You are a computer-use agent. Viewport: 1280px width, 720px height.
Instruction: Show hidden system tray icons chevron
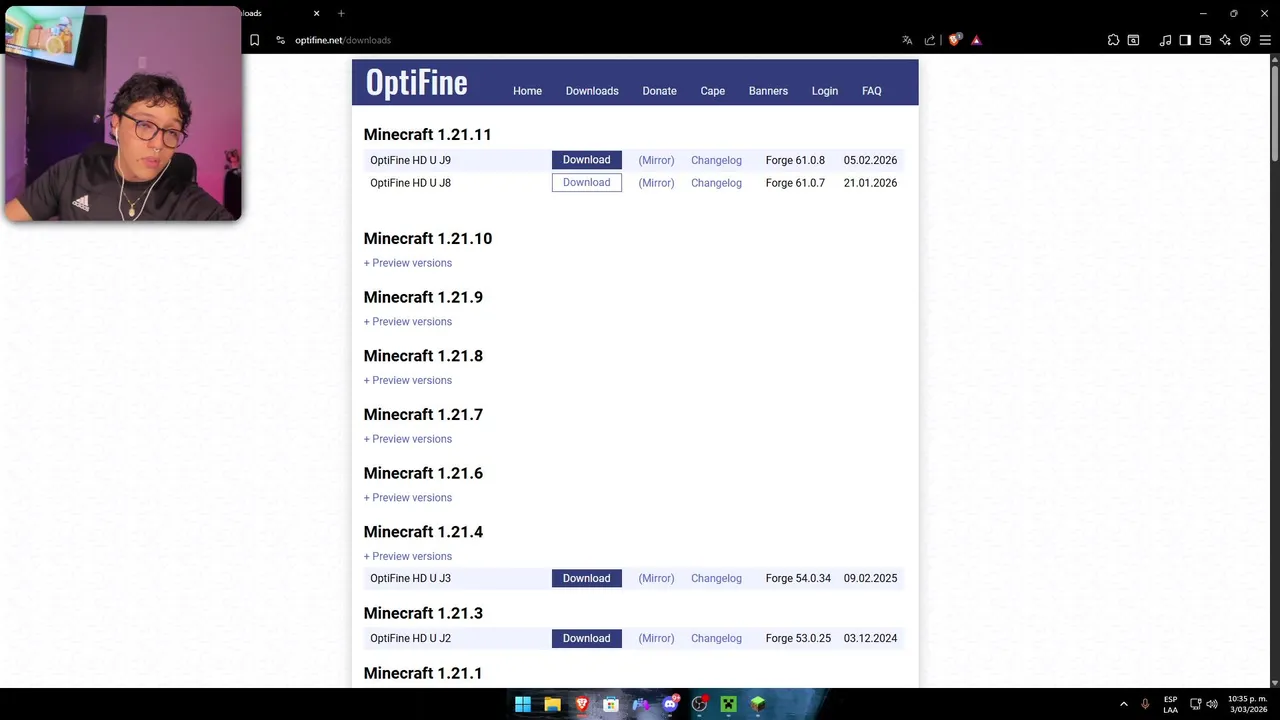point(1123,704)
